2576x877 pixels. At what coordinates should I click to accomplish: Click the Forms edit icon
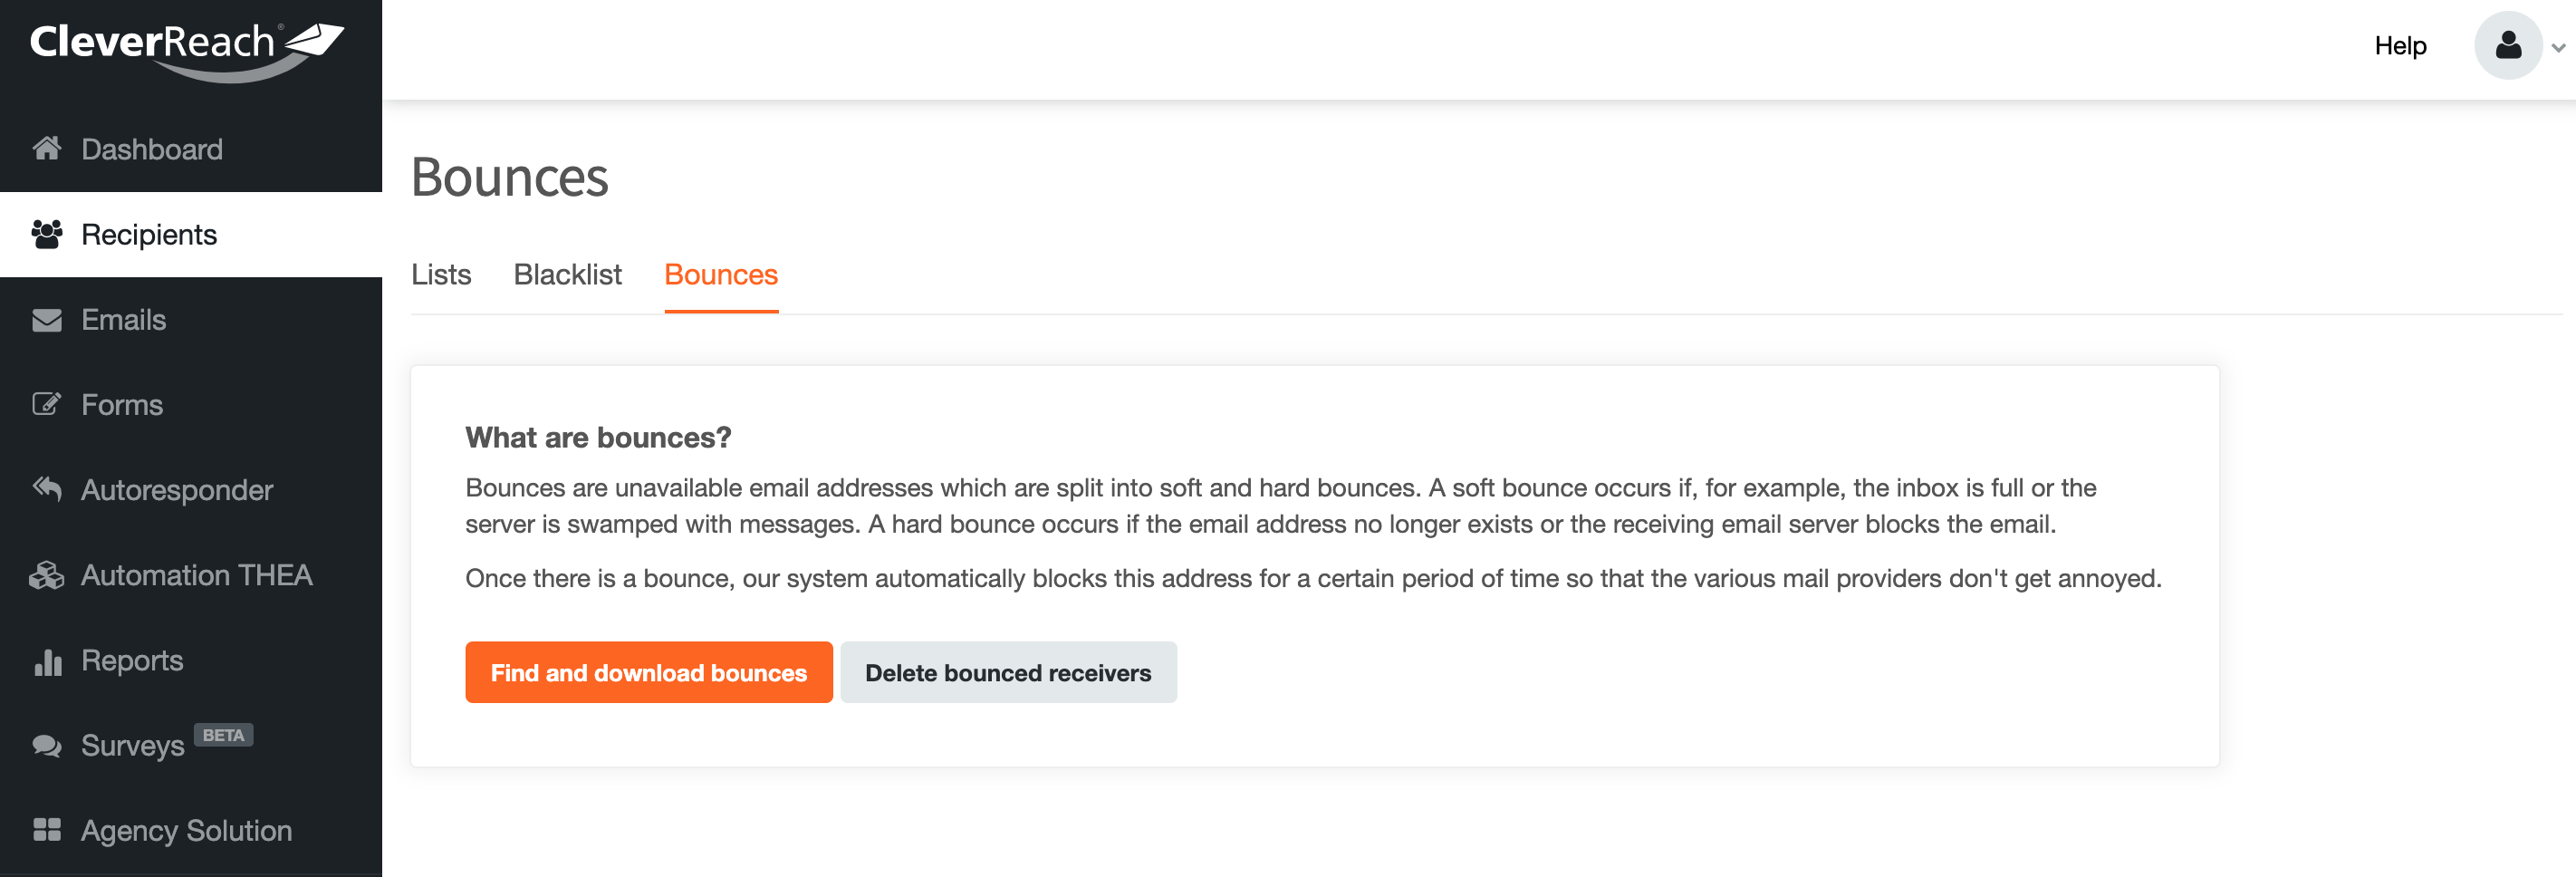[47, 404]
